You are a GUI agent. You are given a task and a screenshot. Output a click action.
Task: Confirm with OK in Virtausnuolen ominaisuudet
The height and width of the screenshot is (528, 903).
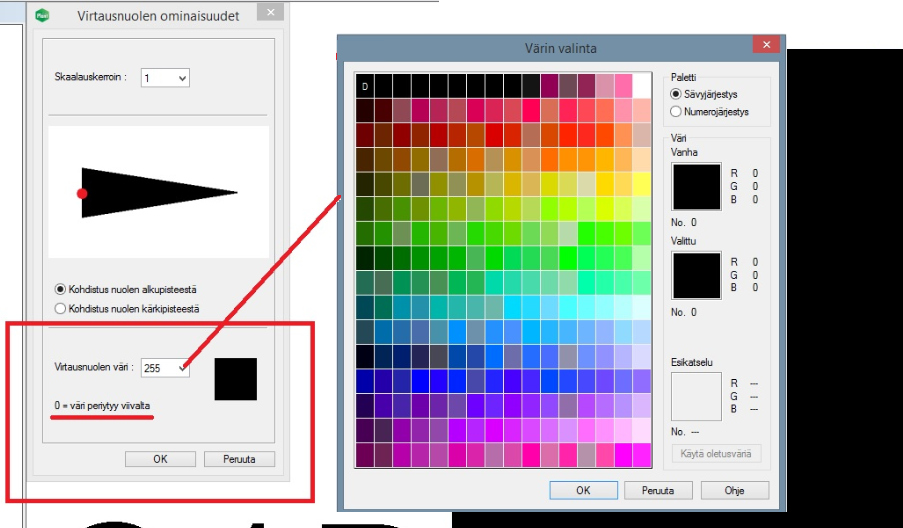[x=160, y=459]
